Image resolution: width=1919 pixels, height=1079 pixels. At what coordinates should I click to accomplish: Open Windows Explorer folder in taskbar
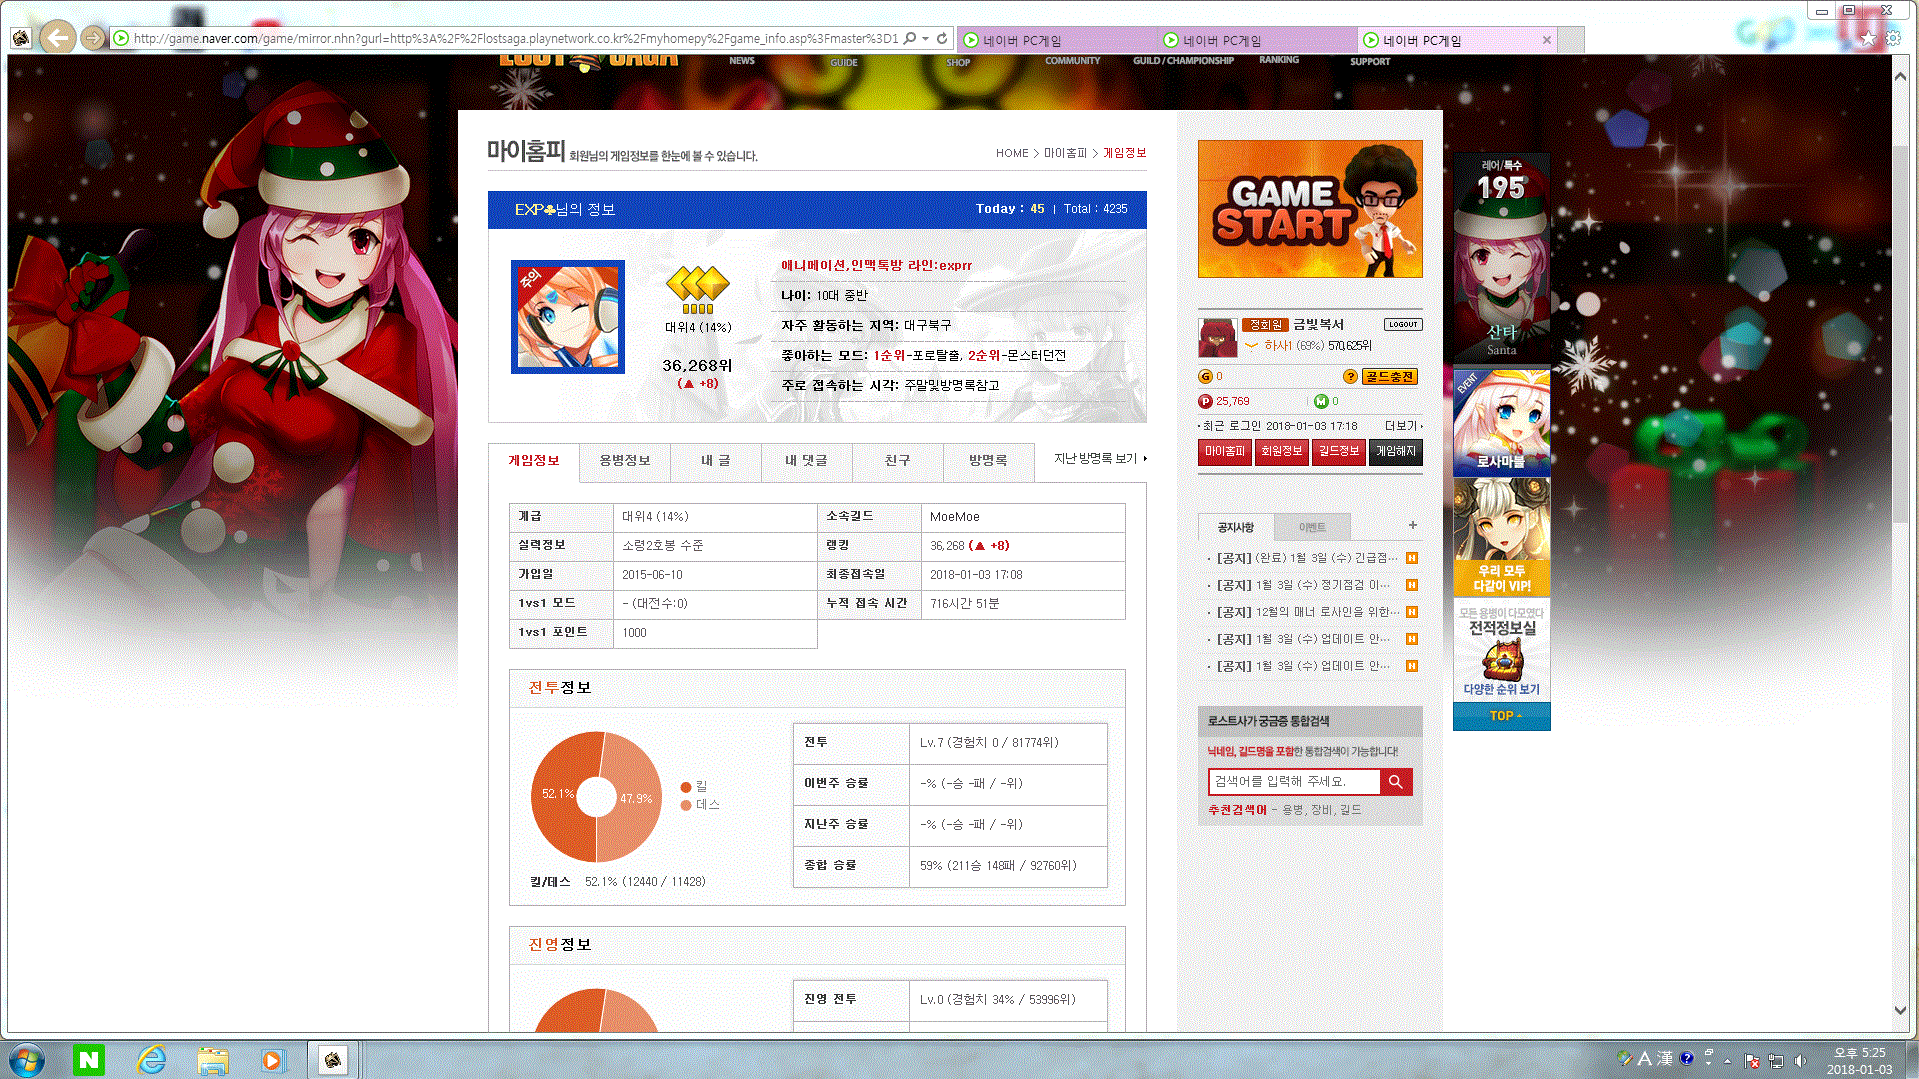pyautogui.click(x=212, y=1059)
